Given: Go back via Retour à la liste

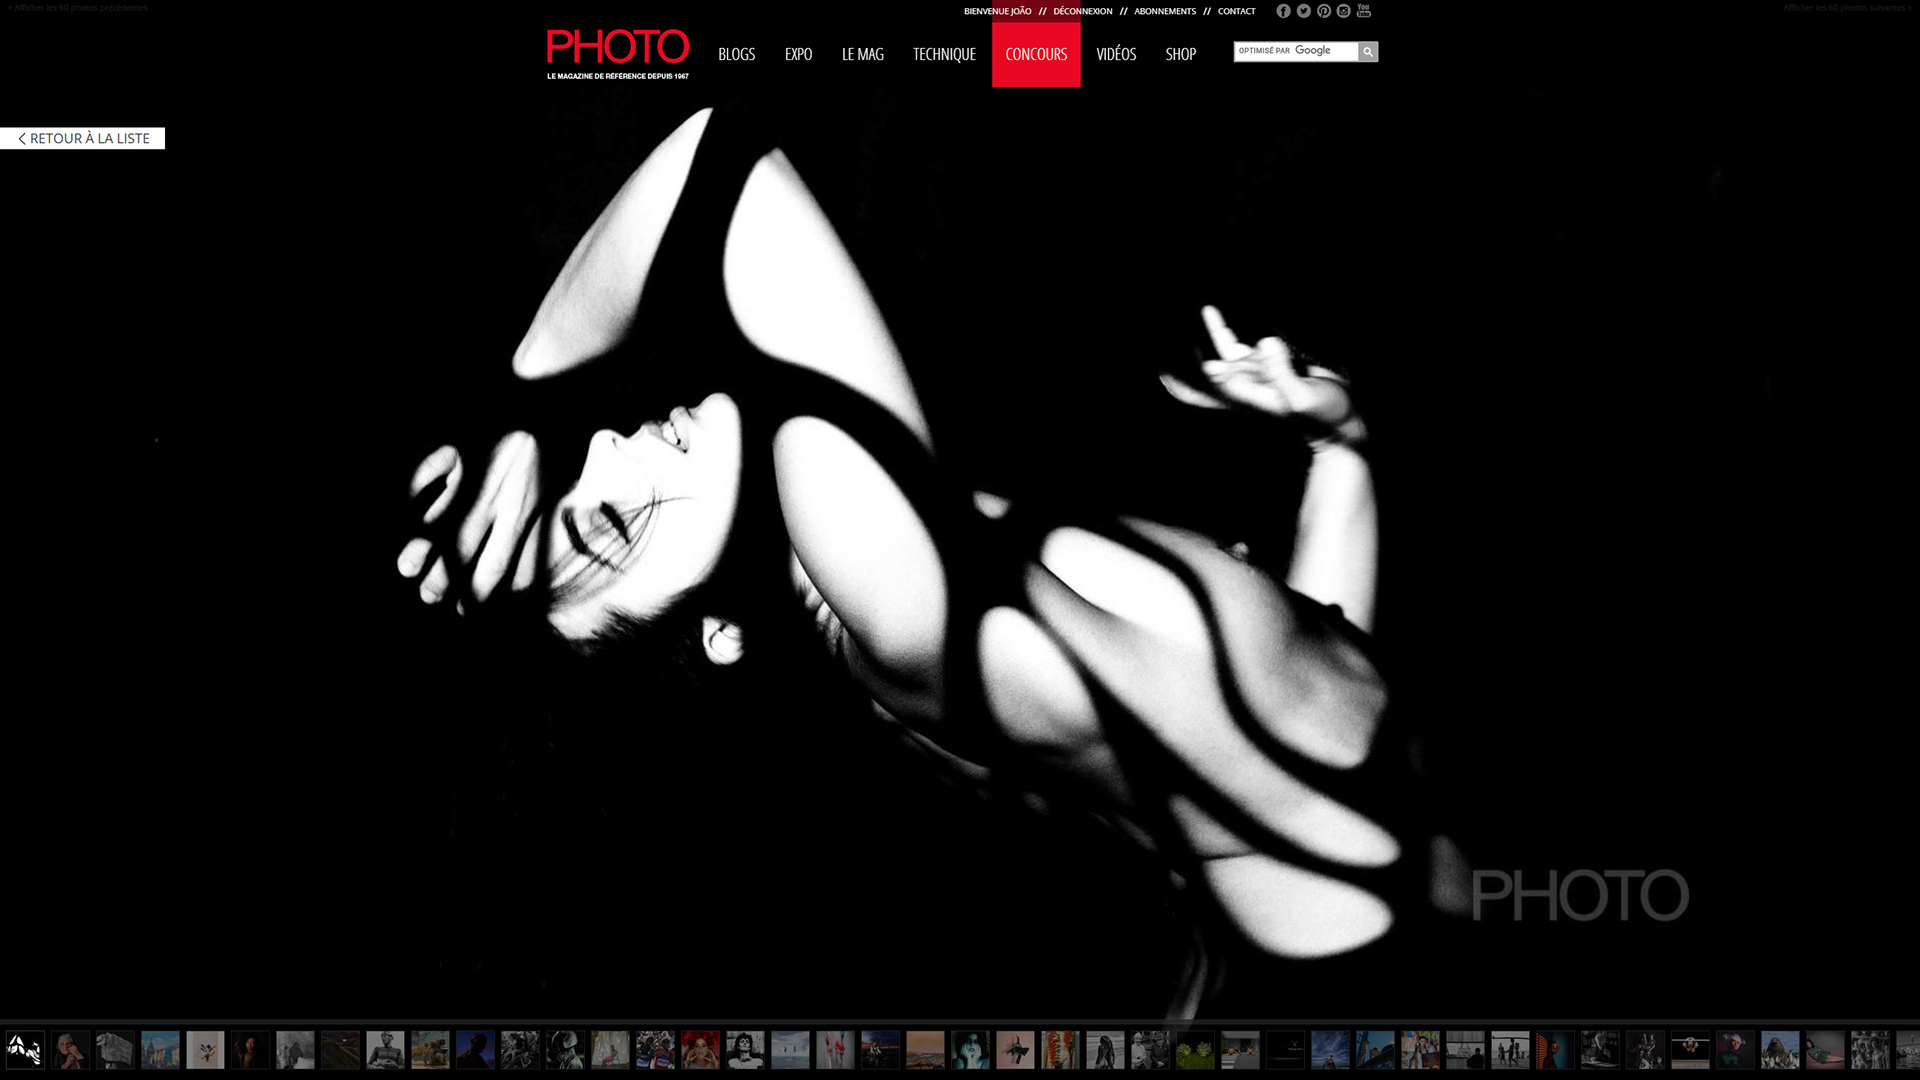Looking at the screenshot, I should coord(83,139).
